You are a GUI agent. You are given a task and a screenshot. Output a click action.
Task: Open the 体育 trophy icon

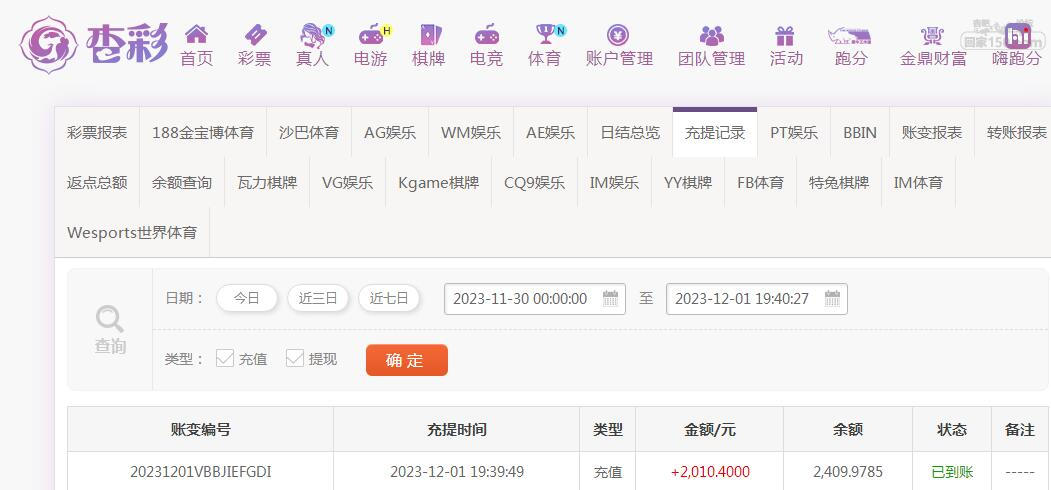pos(544,35)
